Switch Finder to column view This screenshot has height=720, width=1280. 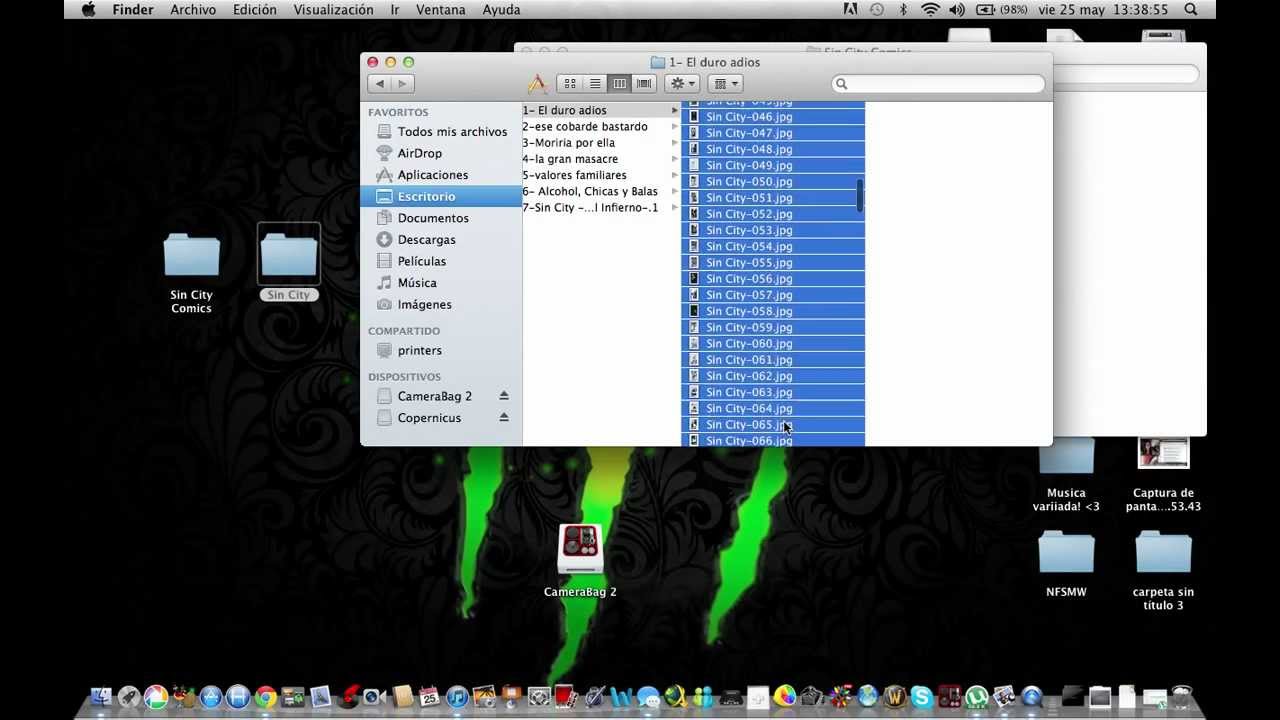[x=620, y=84]
